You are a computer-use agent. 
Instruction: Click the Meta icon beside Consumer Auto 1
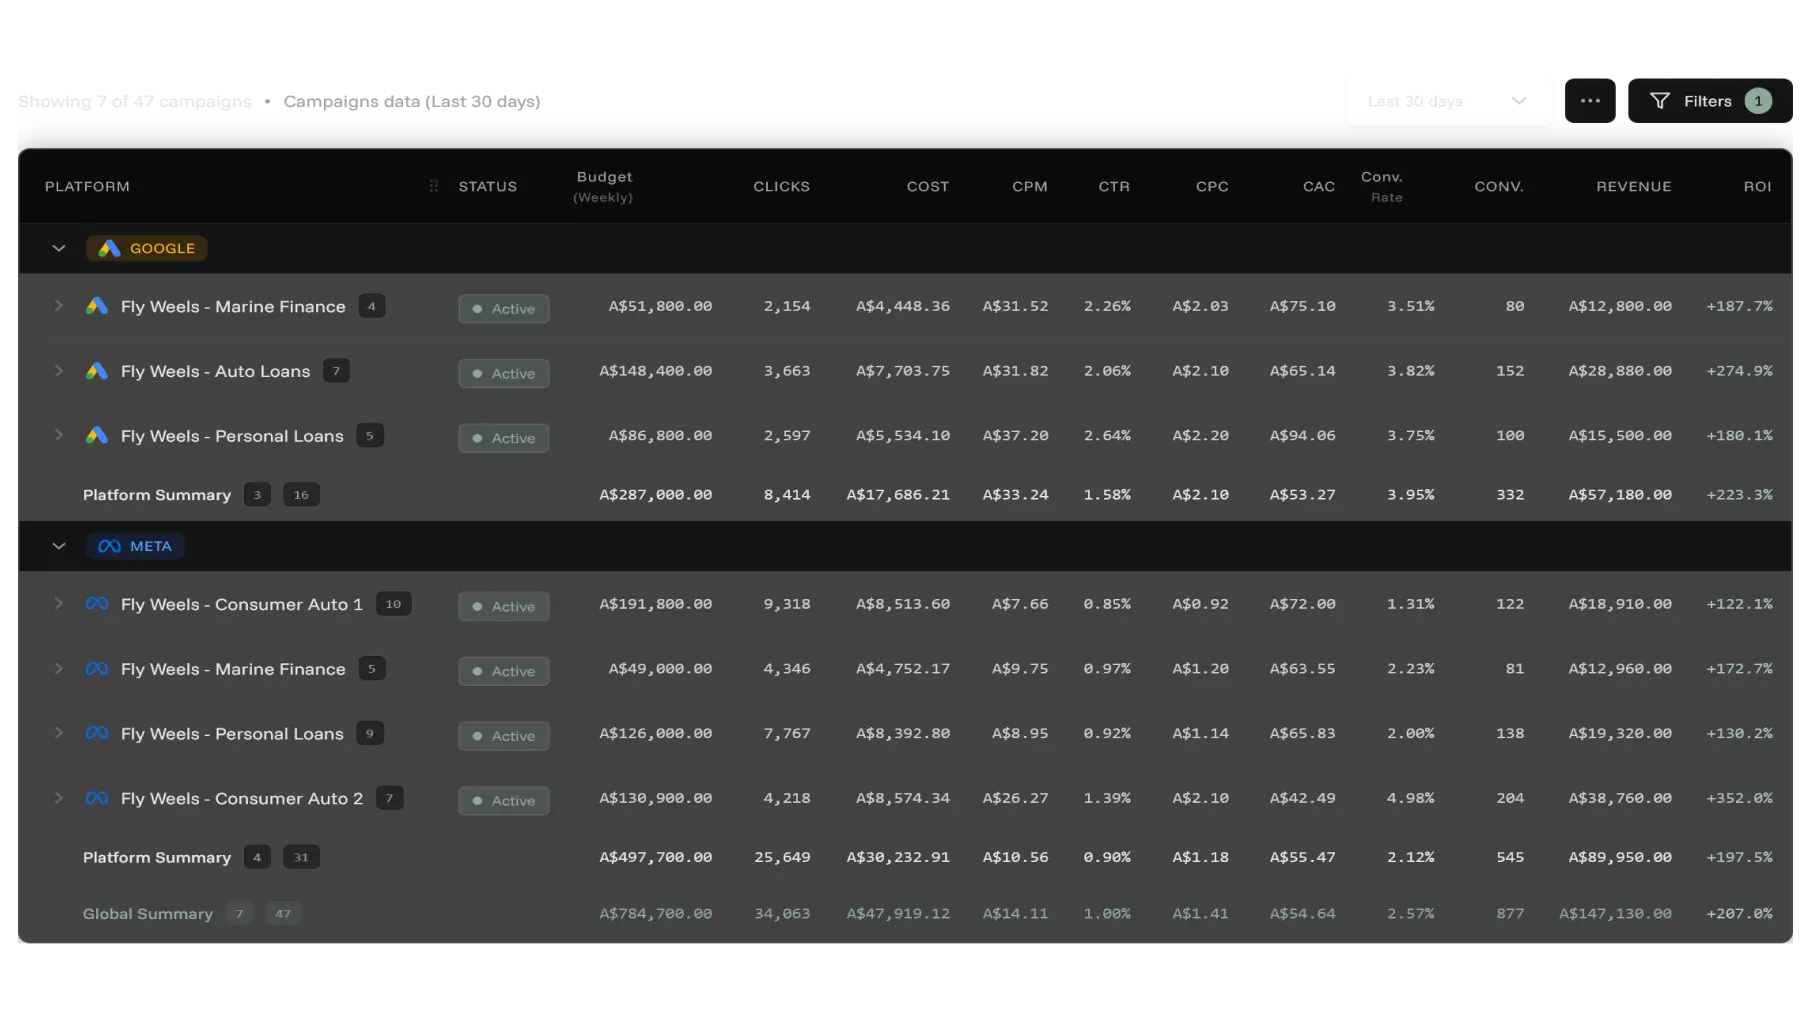pos(97,604)
